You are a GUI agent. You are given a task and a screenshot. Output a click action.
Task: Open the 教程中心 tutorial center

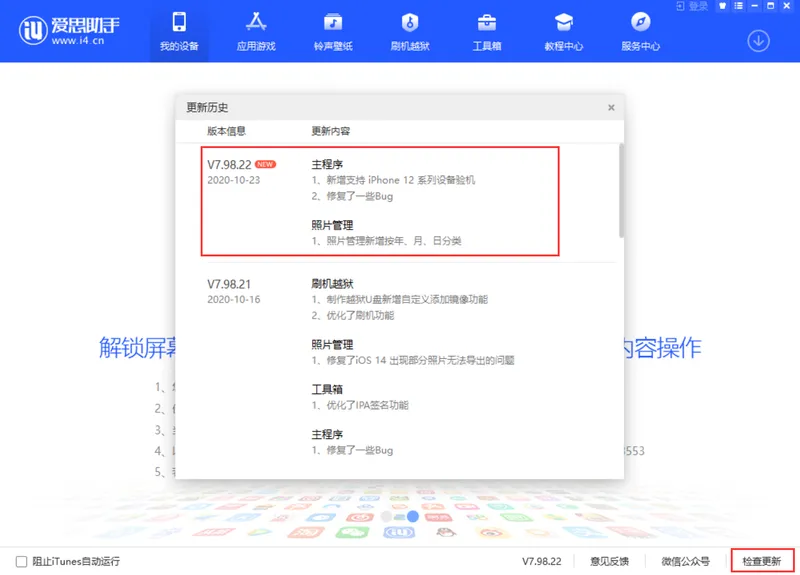(x=564, y=32)
